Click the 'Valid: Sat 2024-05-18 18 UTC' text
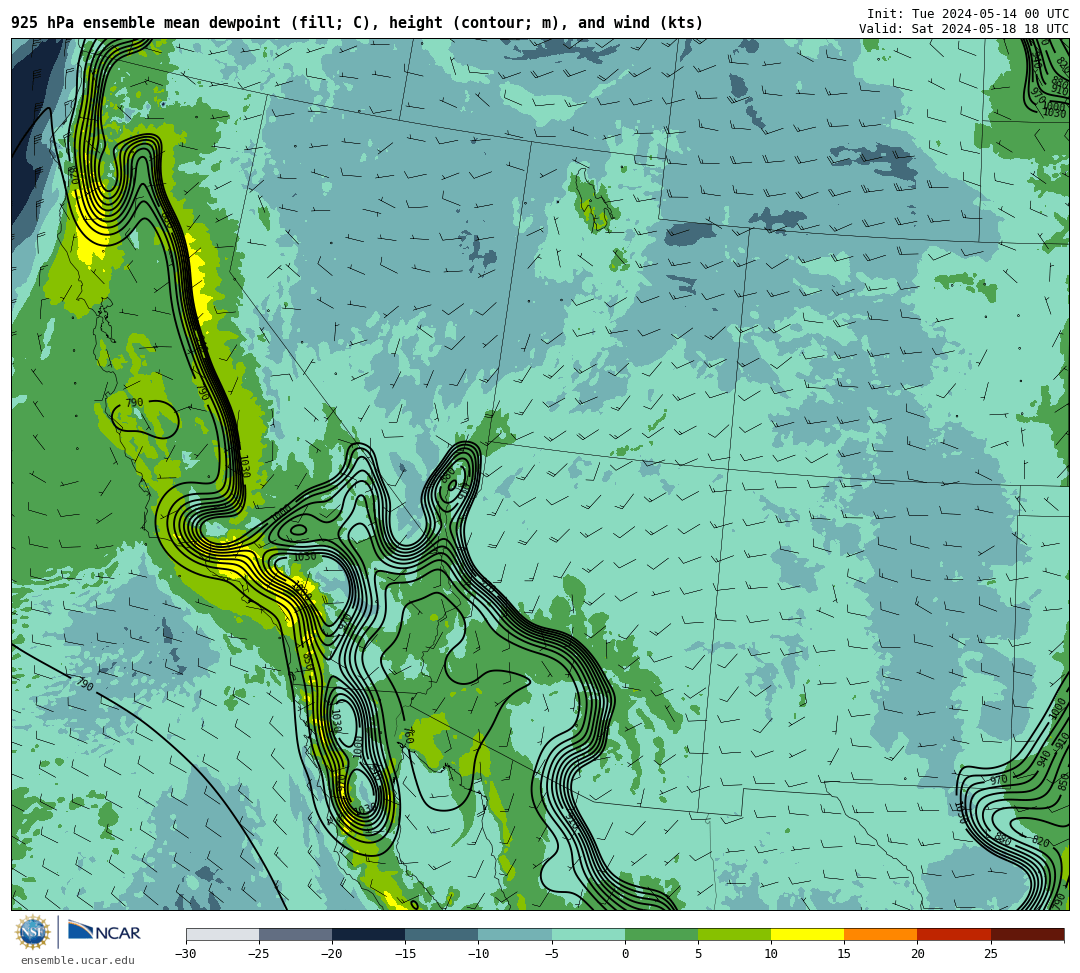The width and height of the screenshot is (1080, 973). pos(964,29)
